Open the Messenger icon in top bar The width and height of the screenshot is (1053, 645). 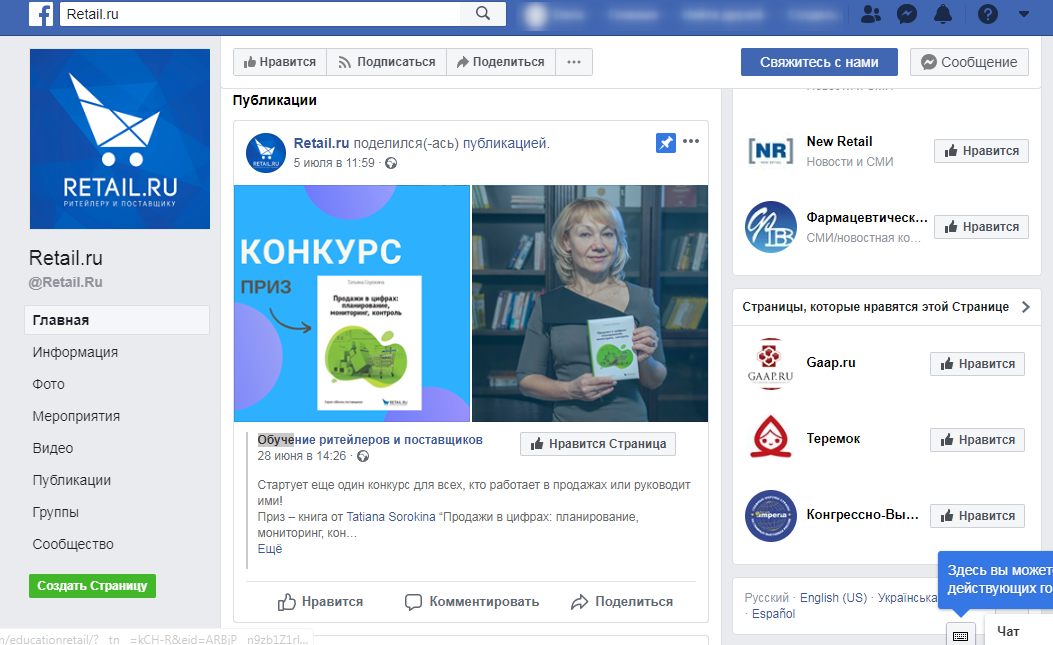(907, 14)
